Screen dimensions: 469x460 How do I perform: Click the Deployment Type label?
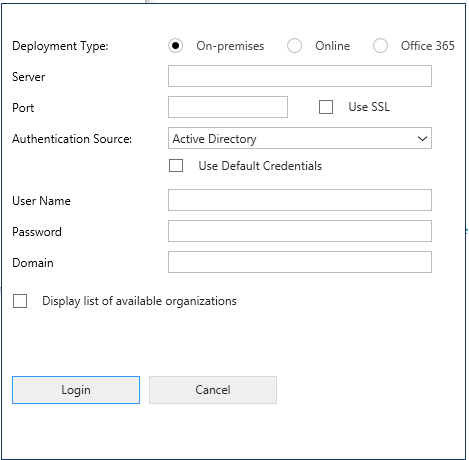click(60, 46)
